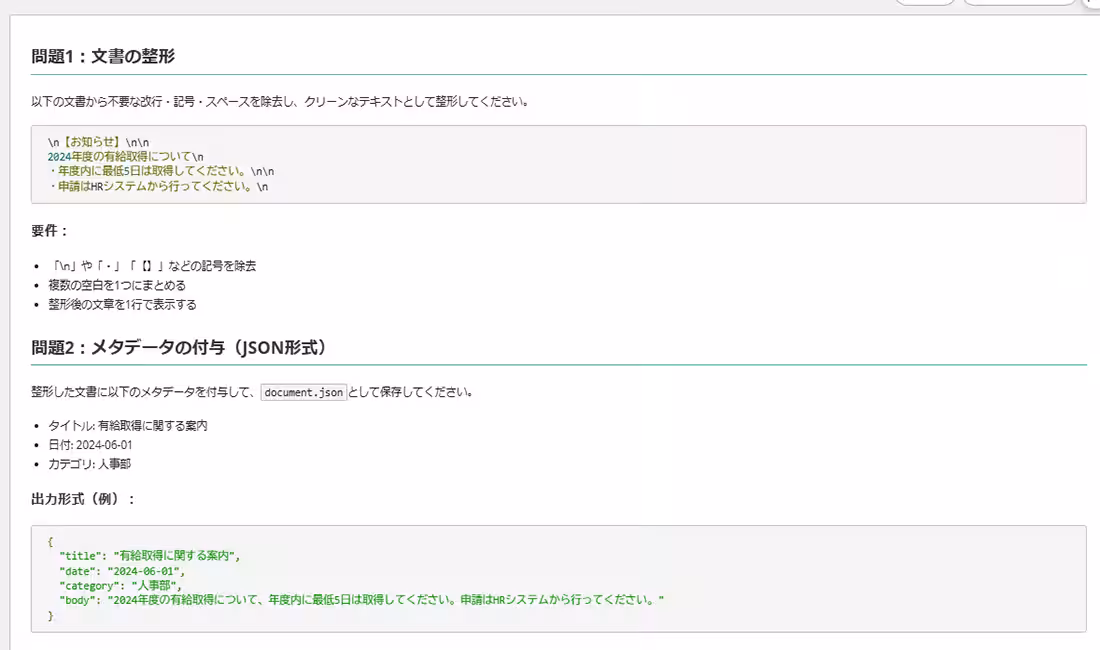
Task: Click the 問題1：文書の整形 heading
Action: [103, 56]
